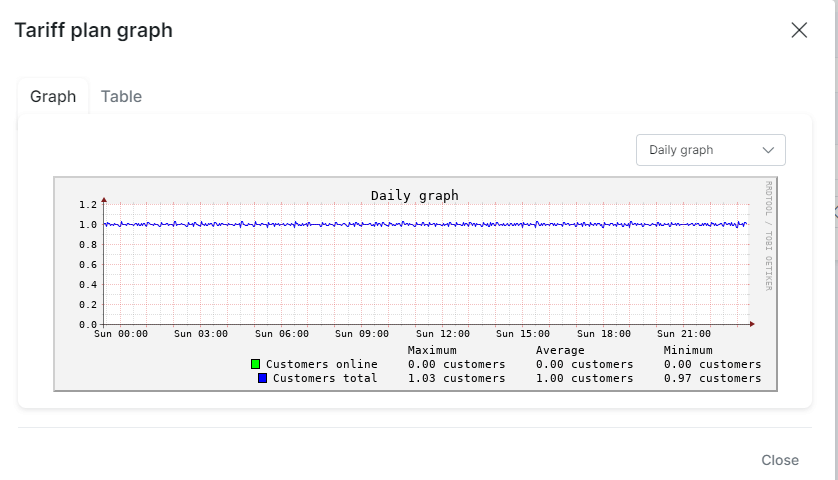Click the Close button at bottom

[x=780, y=460]
